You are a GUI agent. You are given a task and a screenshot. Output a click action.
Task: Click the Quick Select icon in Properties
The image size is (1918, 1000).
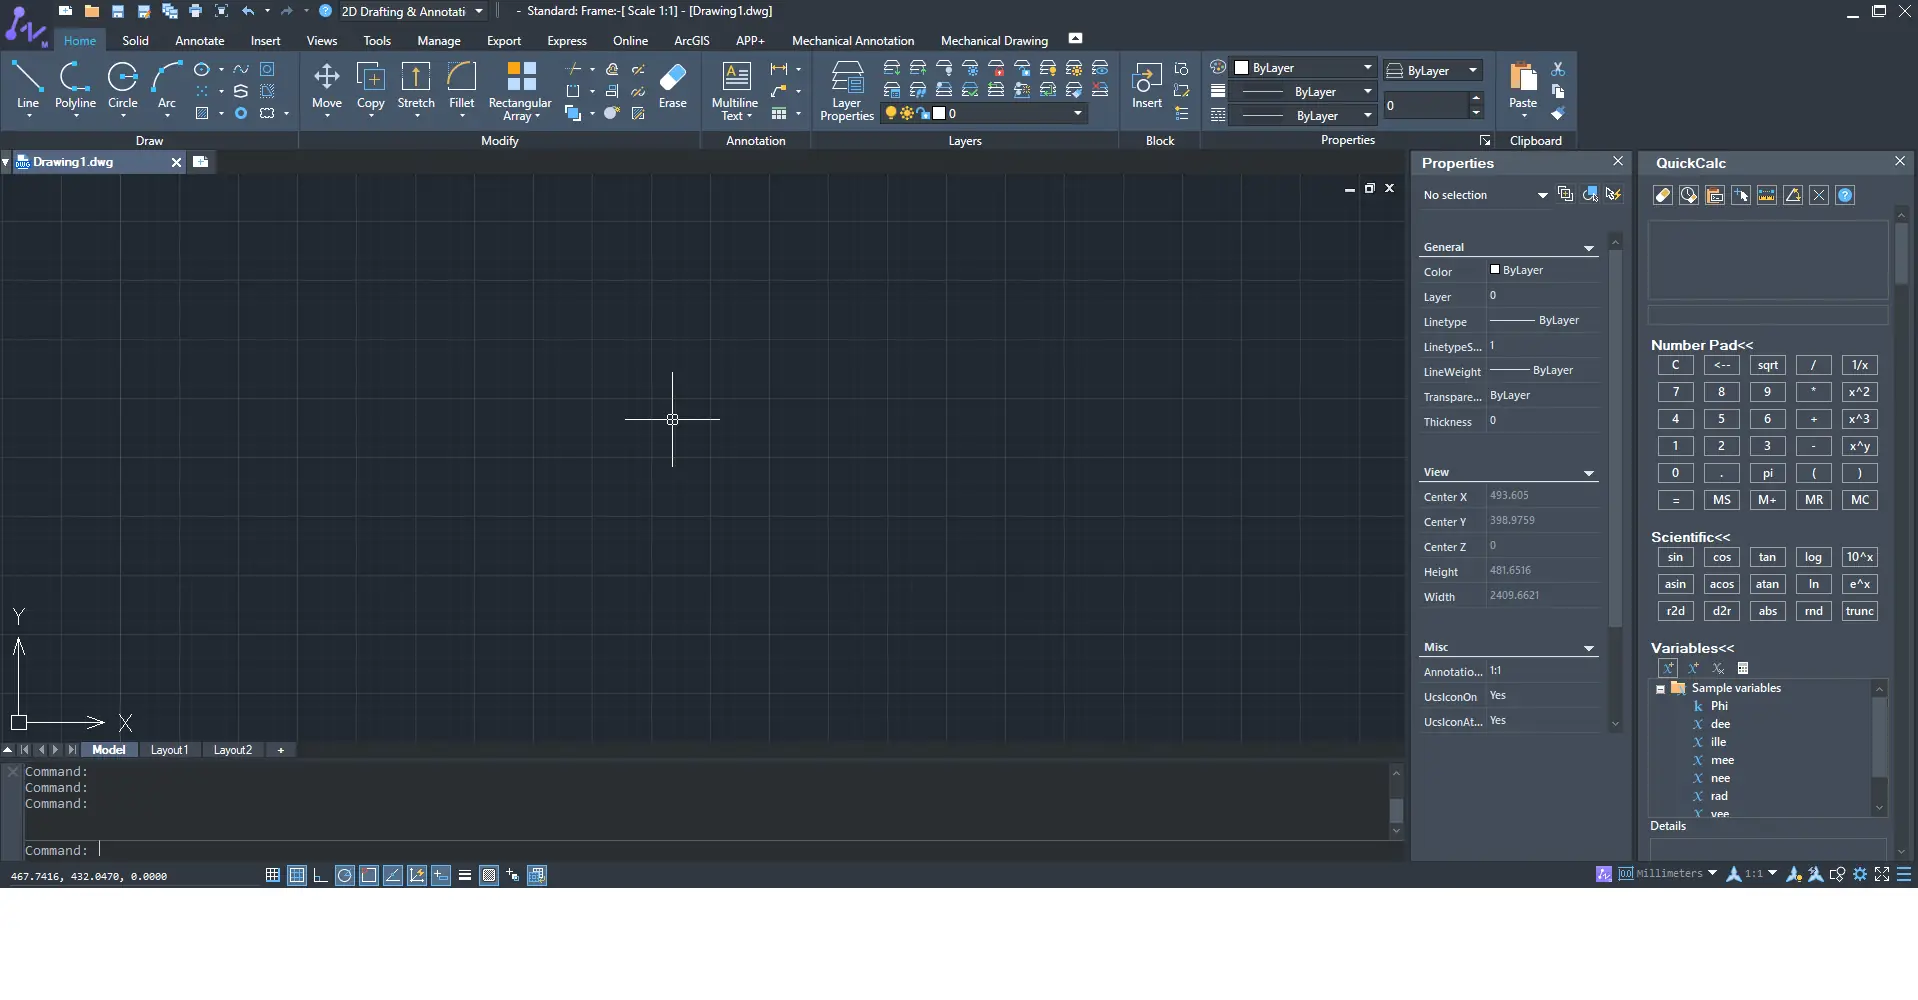point(1613,194)
